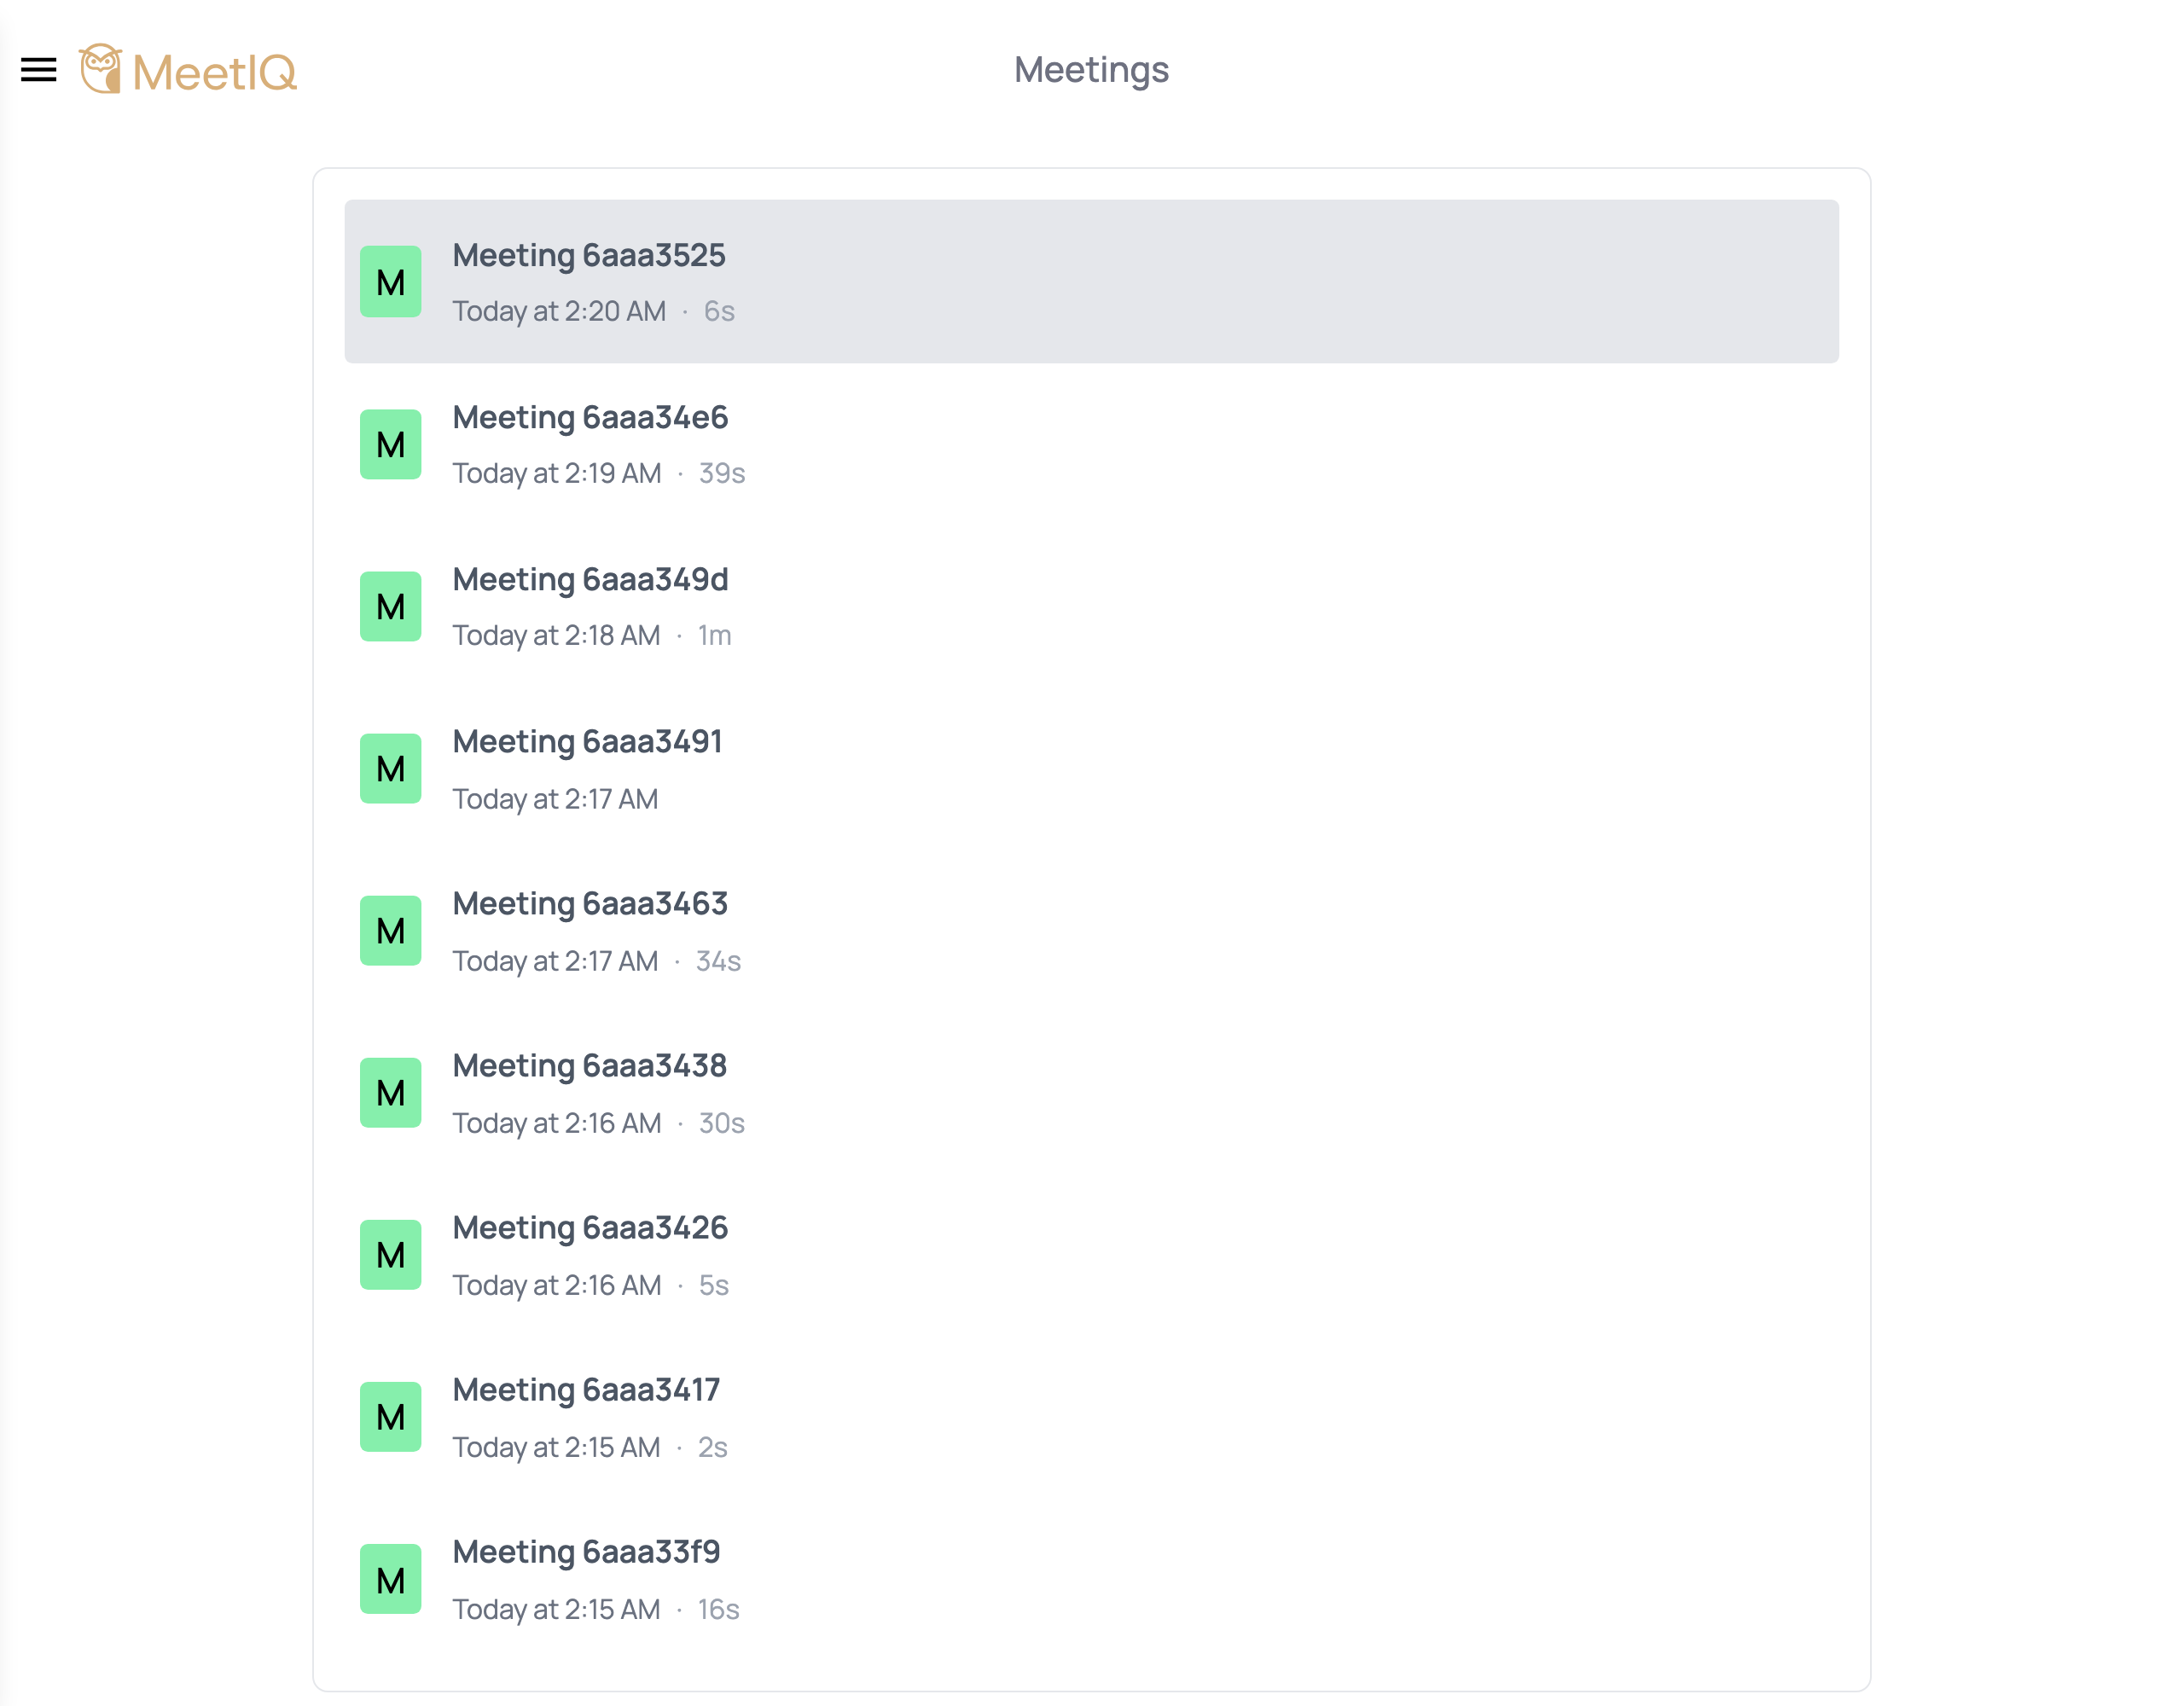
Task: Open Meeting 6aaa34e6 title
Action: (590, 417)
